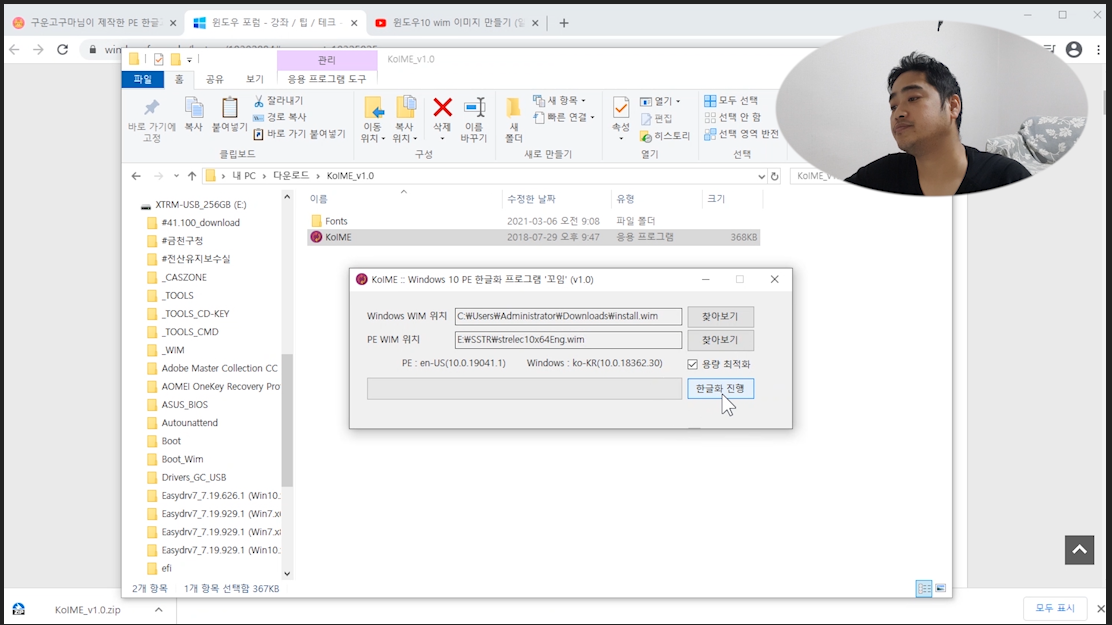Screen dimensions: 1112x625
Task: Edit the Windows WIM path field
Action: [568, 316]
